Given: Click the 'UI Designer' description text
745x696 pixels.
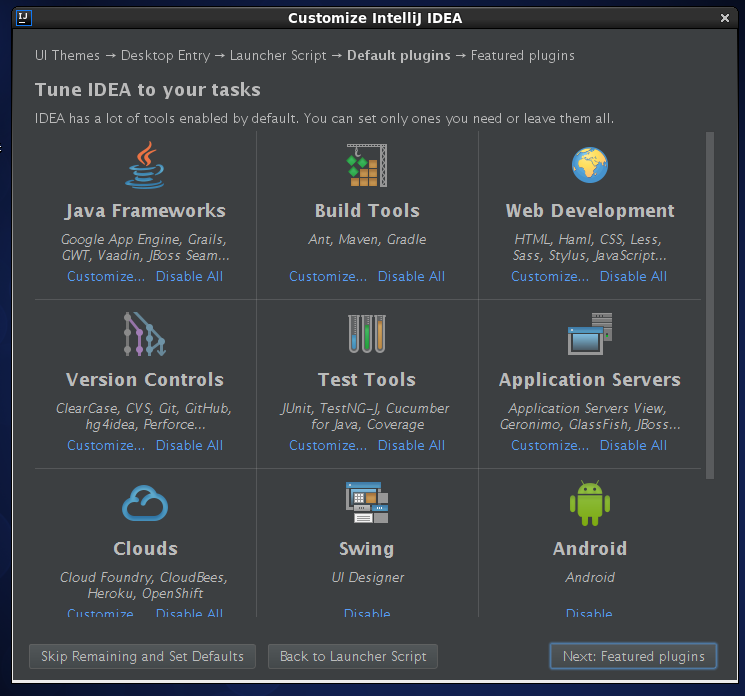Looking at the screenshot, I should tap(367, 578).
